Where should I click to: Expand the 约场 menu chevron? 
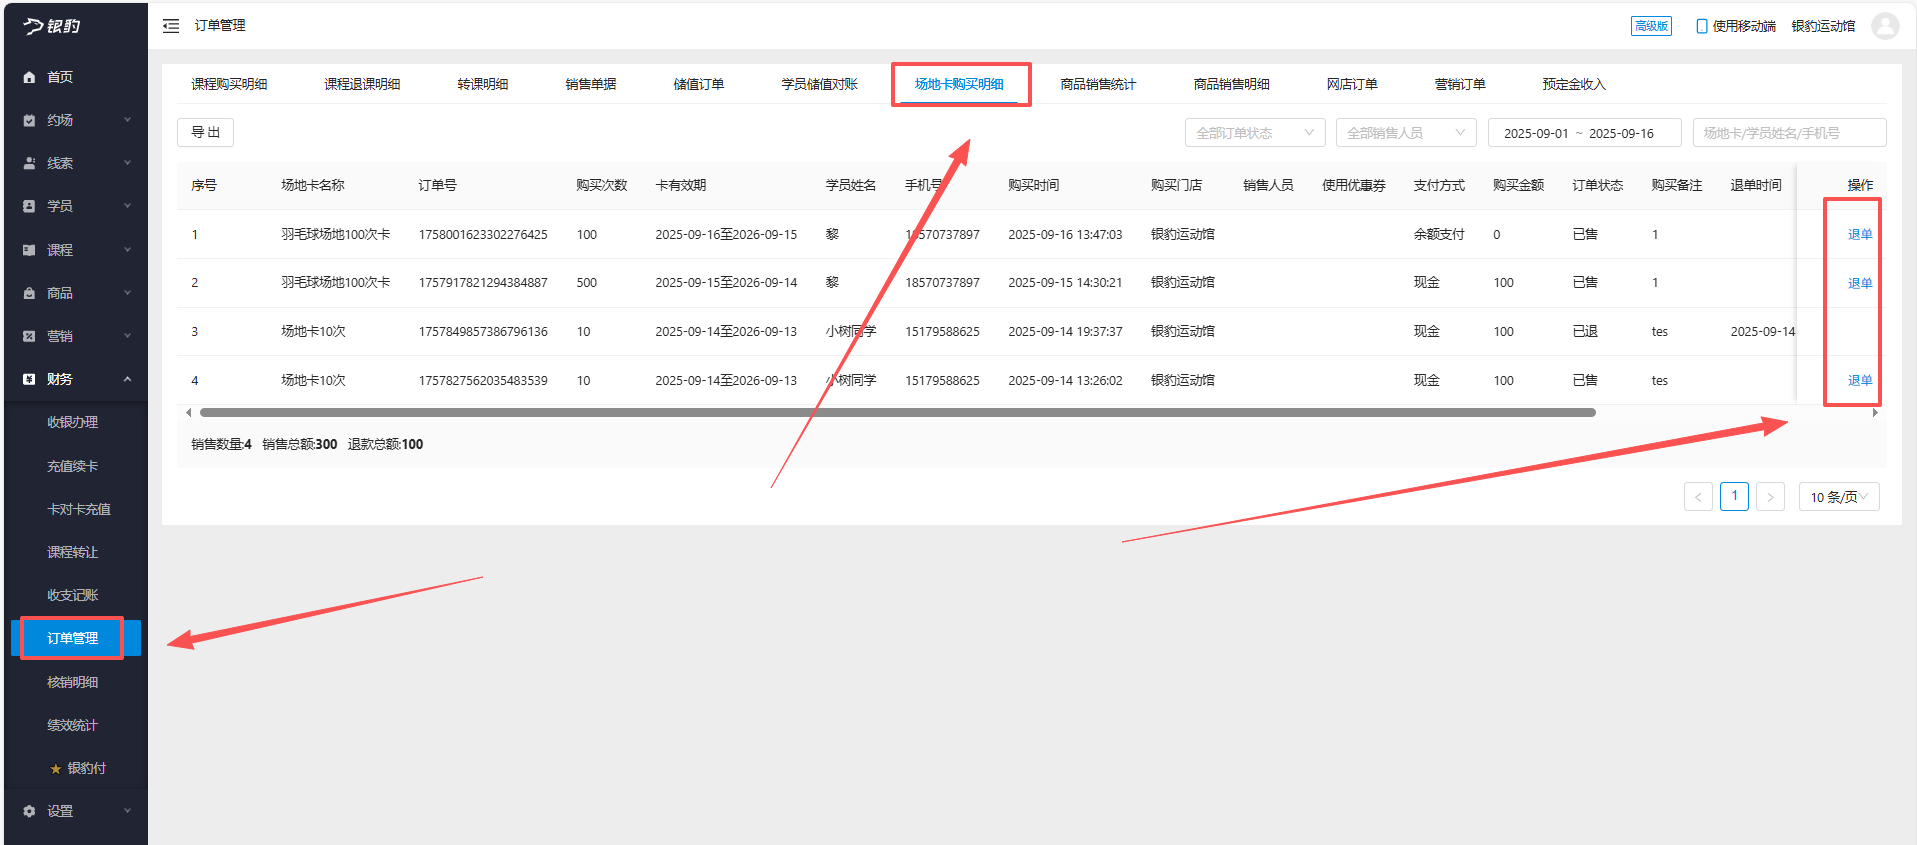coord(127,120)
